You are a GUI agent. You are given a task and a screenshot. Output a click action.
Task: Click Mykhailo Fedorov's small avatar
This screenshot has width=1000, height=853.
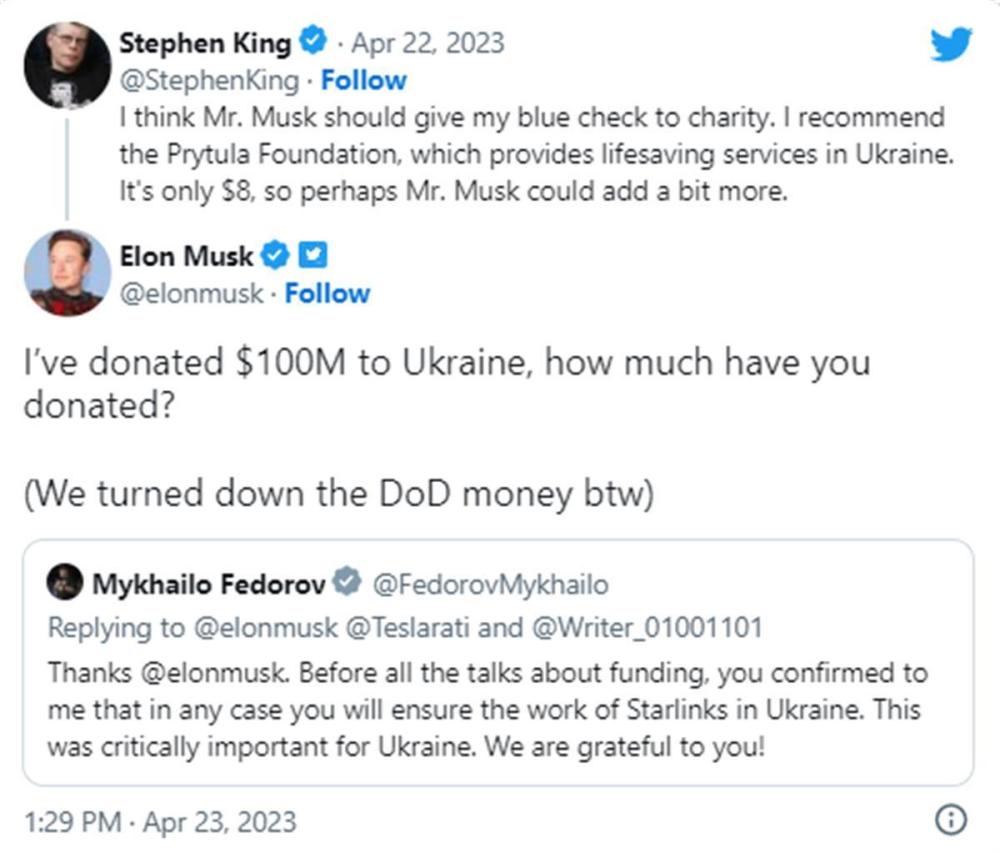pyautogui.click(x=67, y=583)
